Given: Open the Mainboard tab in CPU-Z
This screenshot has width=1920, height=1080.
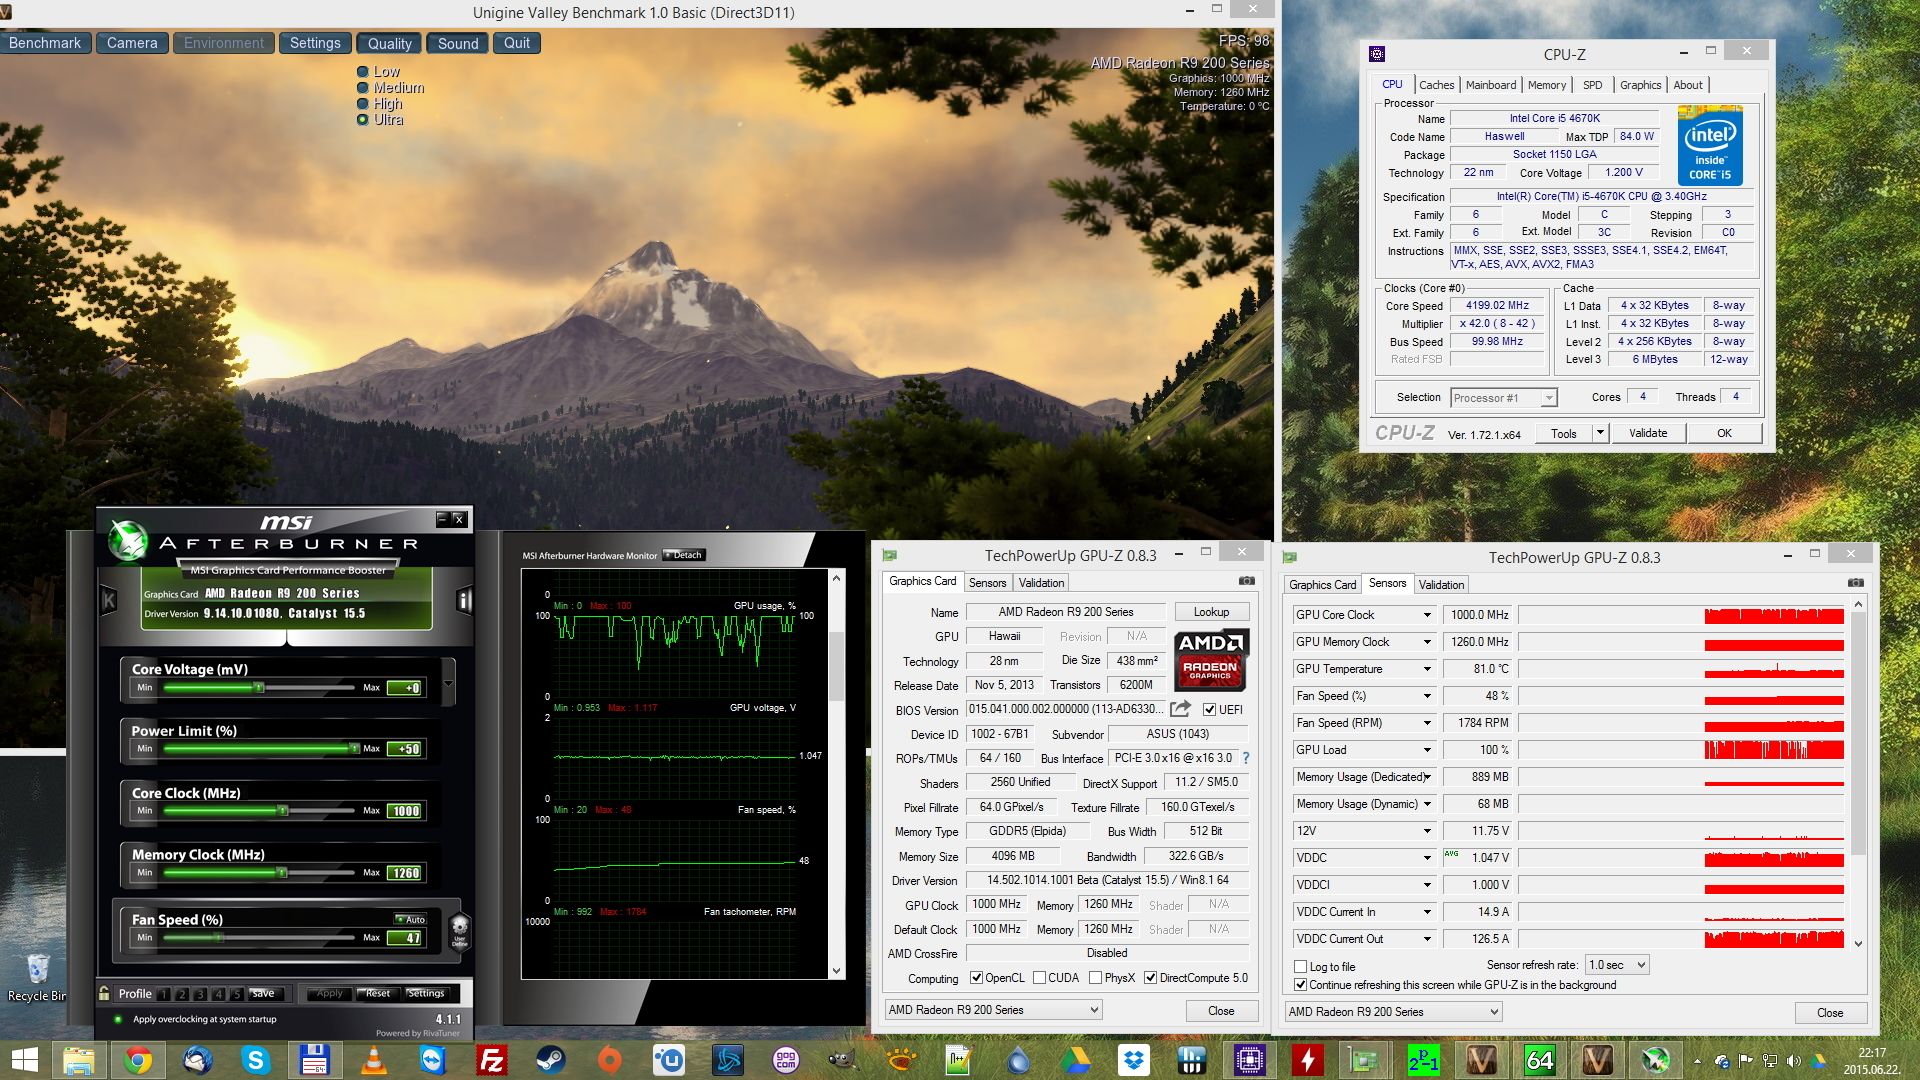Looking at the screenshot, I should pos(1491,85).
